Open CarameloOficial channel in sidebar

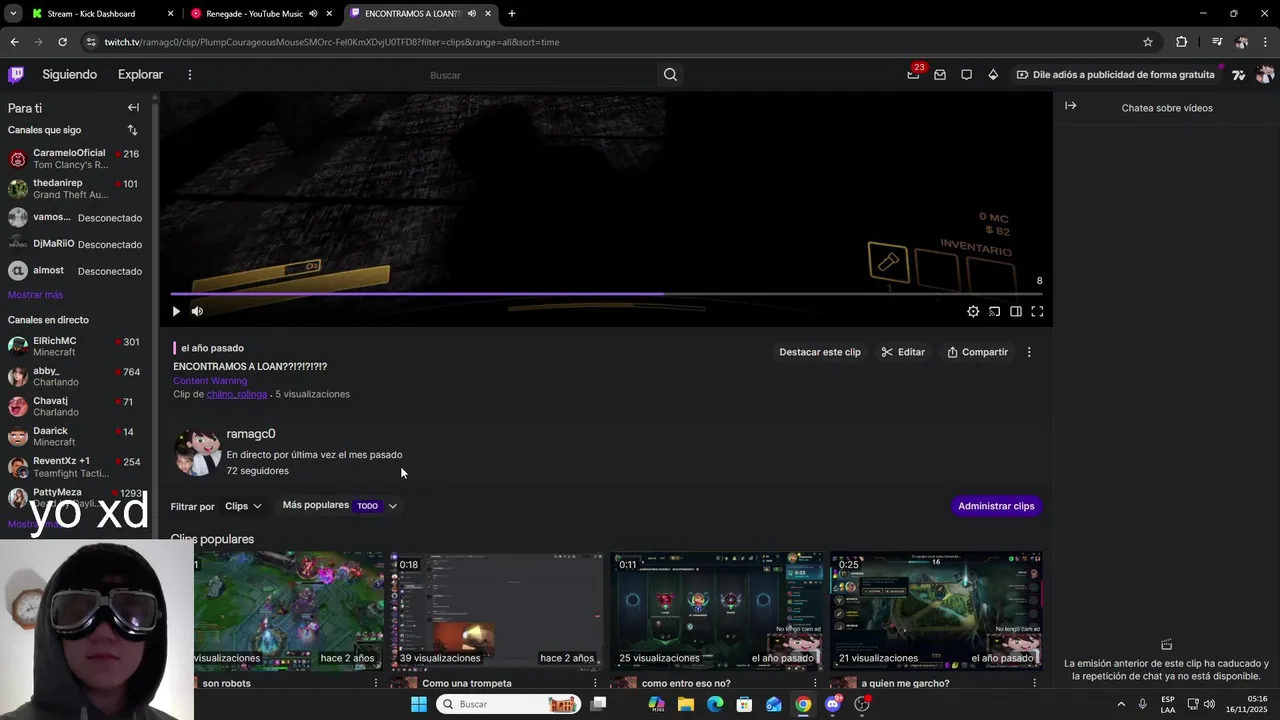click(76, 159)
